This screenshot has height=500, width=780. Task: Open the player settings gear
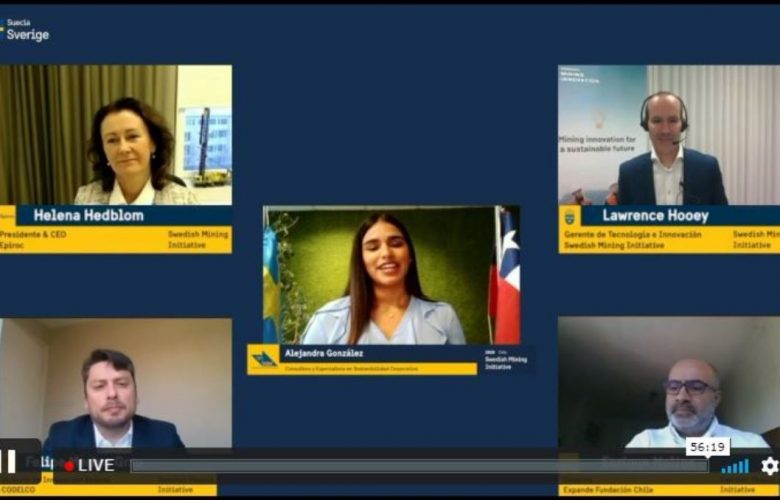pyautogui.click(x=768, y=465)
